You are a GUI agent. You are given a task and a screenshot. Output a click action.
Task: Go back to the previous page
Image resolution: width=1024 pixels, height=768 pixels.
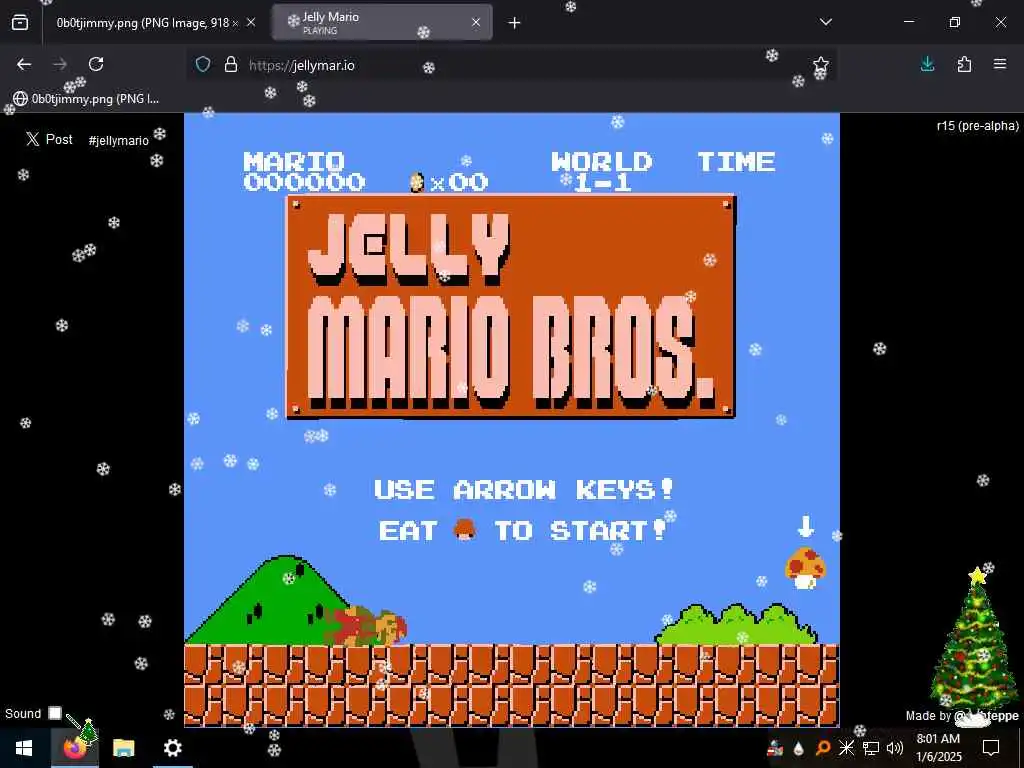point(24,64)
